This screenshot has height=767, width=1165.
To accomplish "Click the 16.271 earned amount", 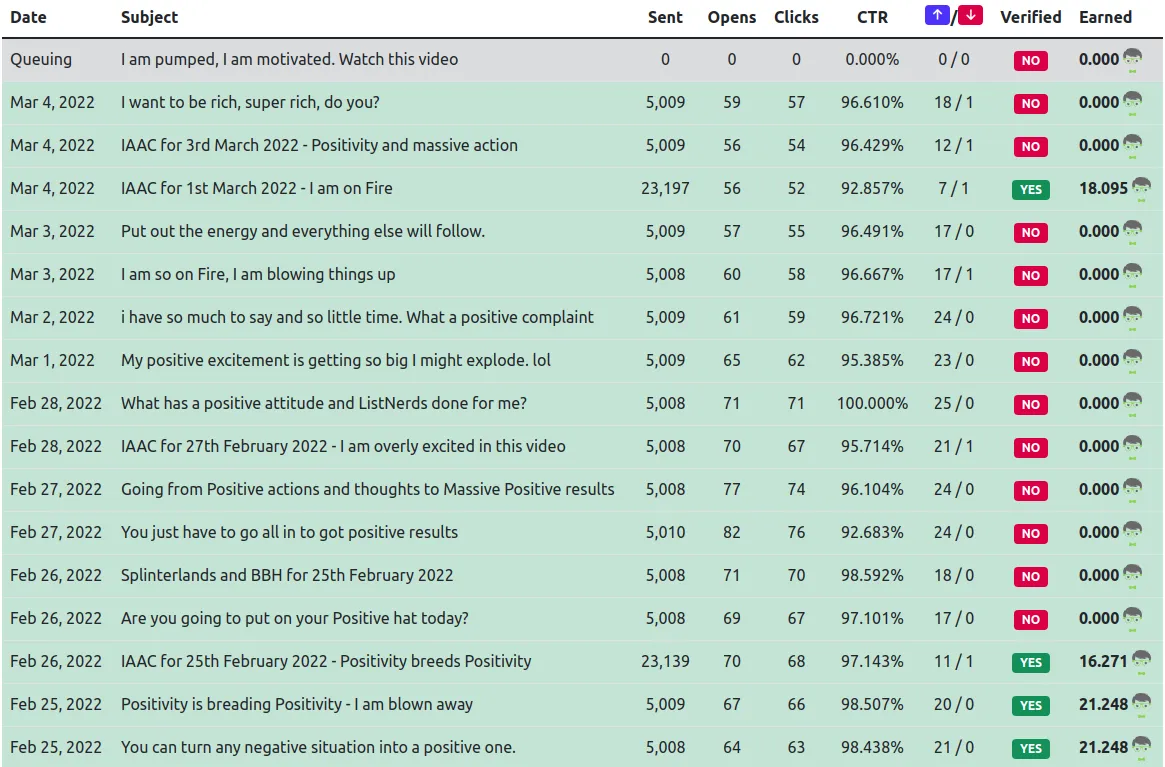I will pos(1103,661).
